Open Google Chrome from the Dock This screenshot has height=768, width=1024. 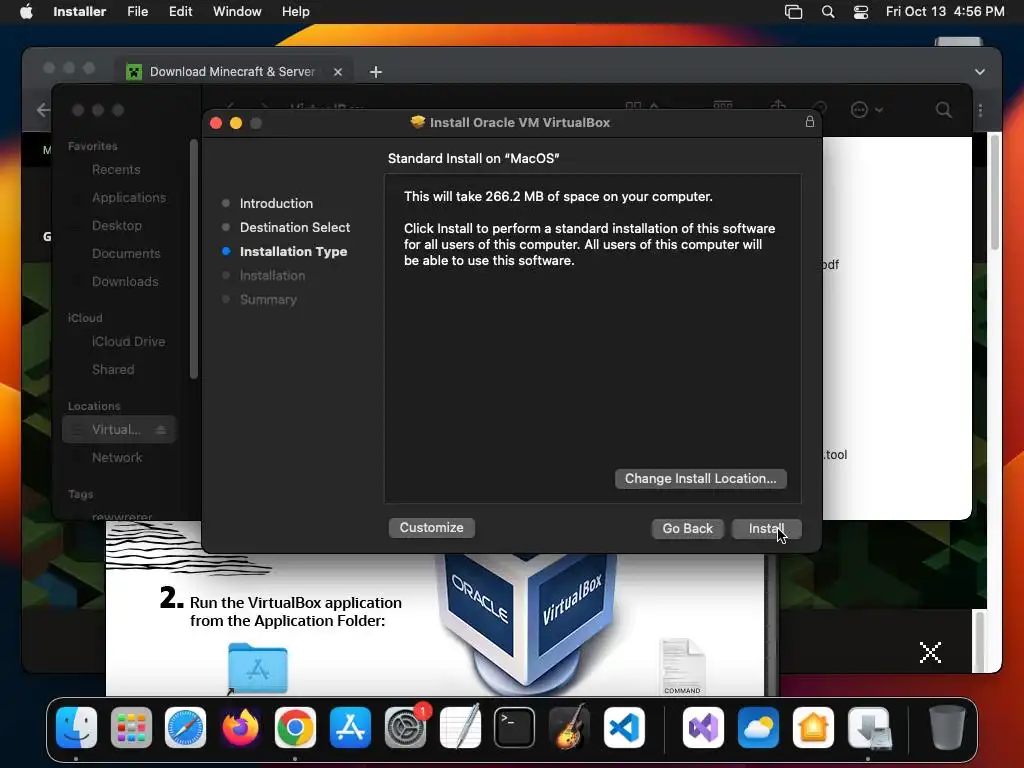295,728
